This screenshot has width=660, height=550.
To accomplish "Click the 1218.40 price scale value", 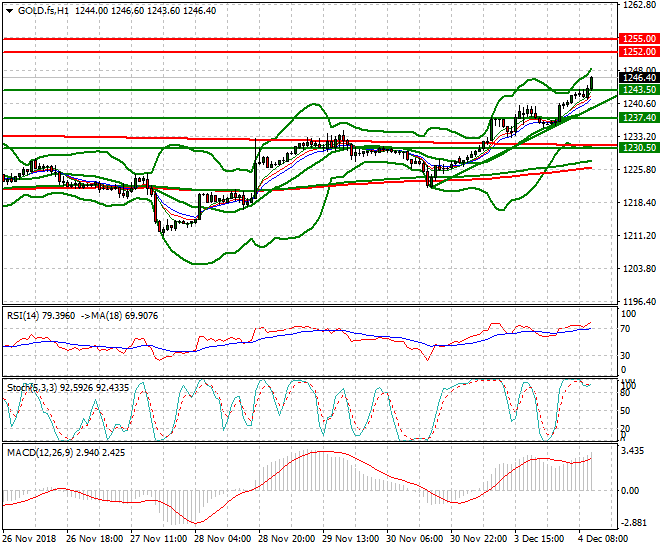I will (x=639, y=203).
